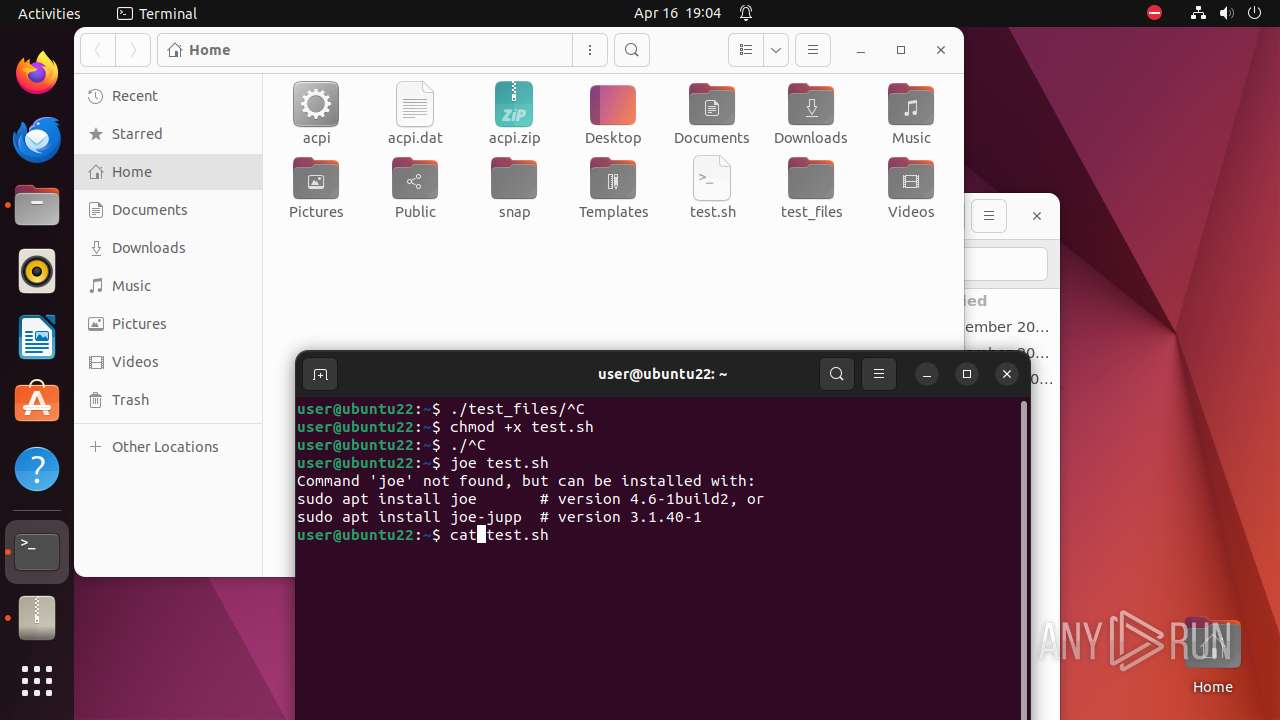Open the volume system tray icon

[x=1226, y=13]
